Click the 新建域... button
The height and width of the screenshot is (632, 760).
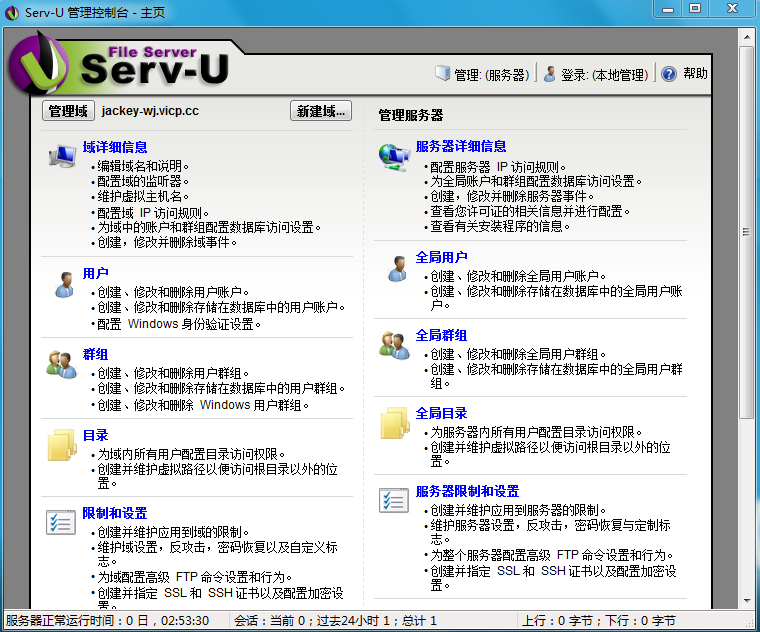point(321,111)
